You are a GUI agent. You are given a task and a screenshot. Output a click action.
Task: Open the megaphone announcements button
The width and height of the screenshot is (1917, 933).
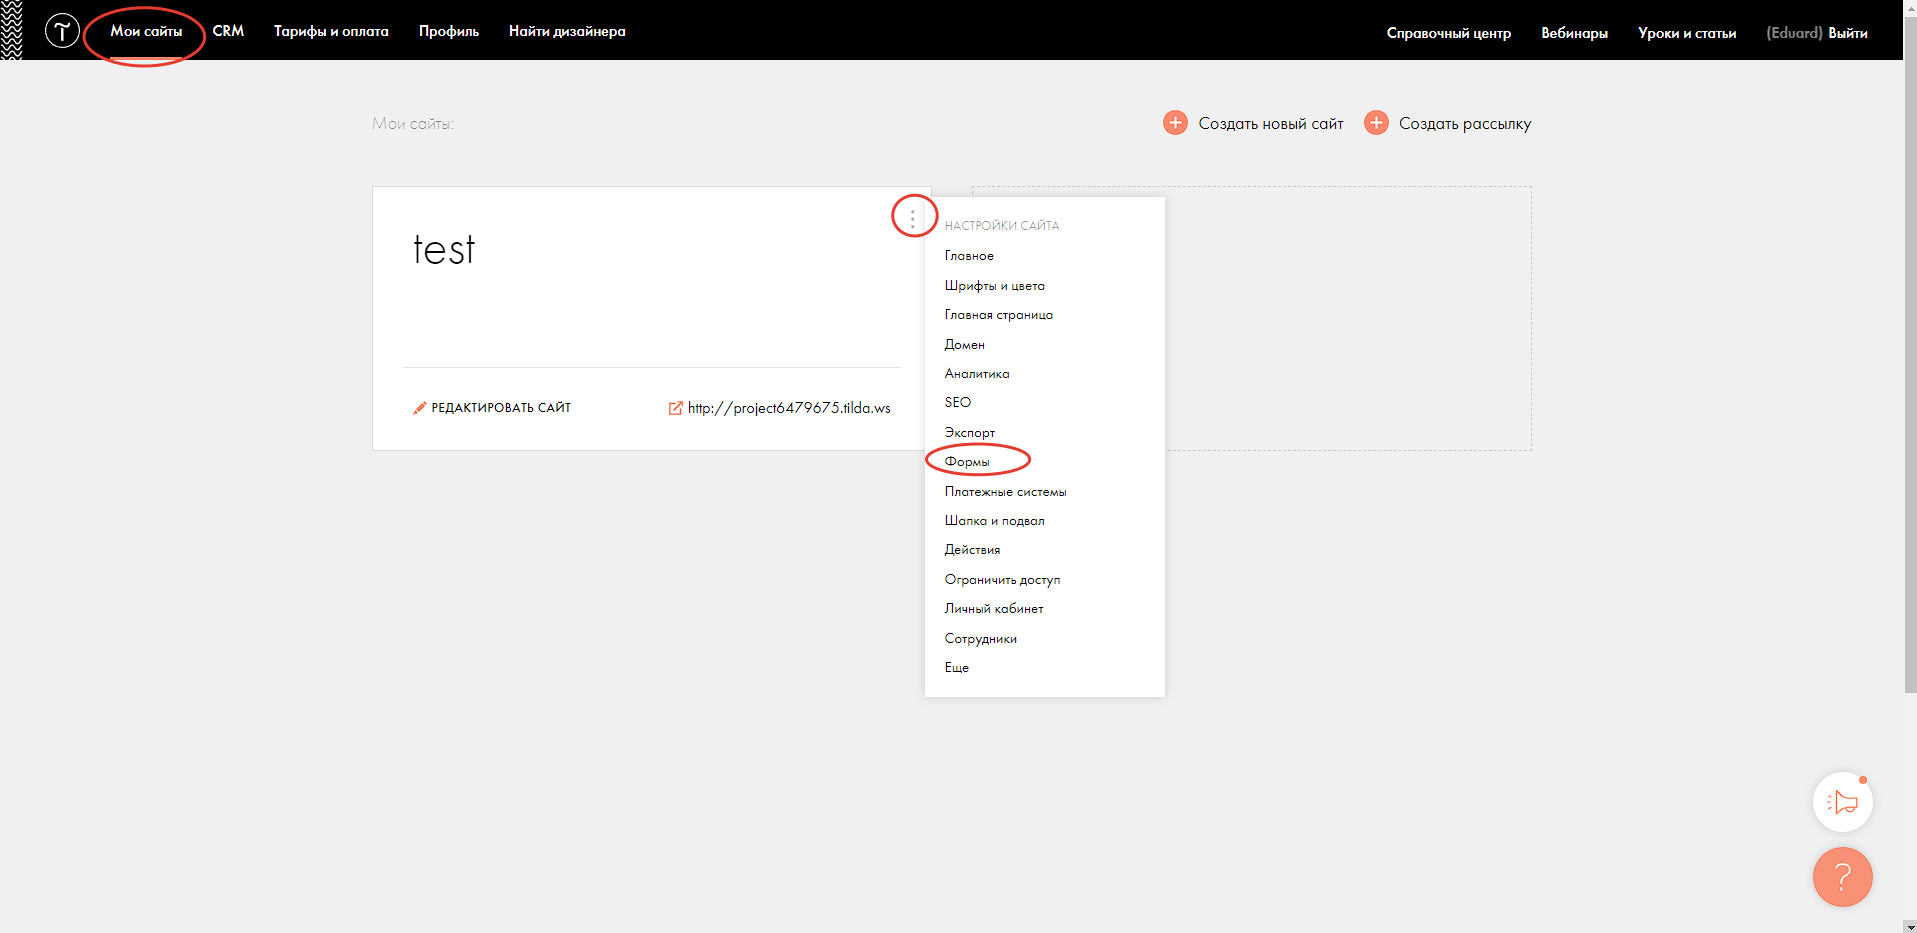pyautogui.click(x=1842, y=802)
